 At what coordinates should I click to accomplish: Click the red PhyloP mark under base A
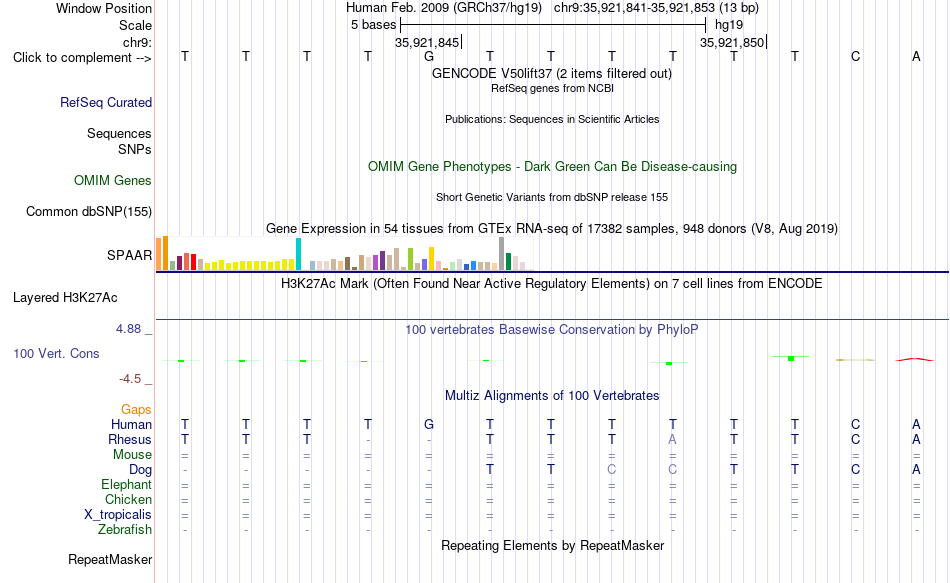pos(915,359)
